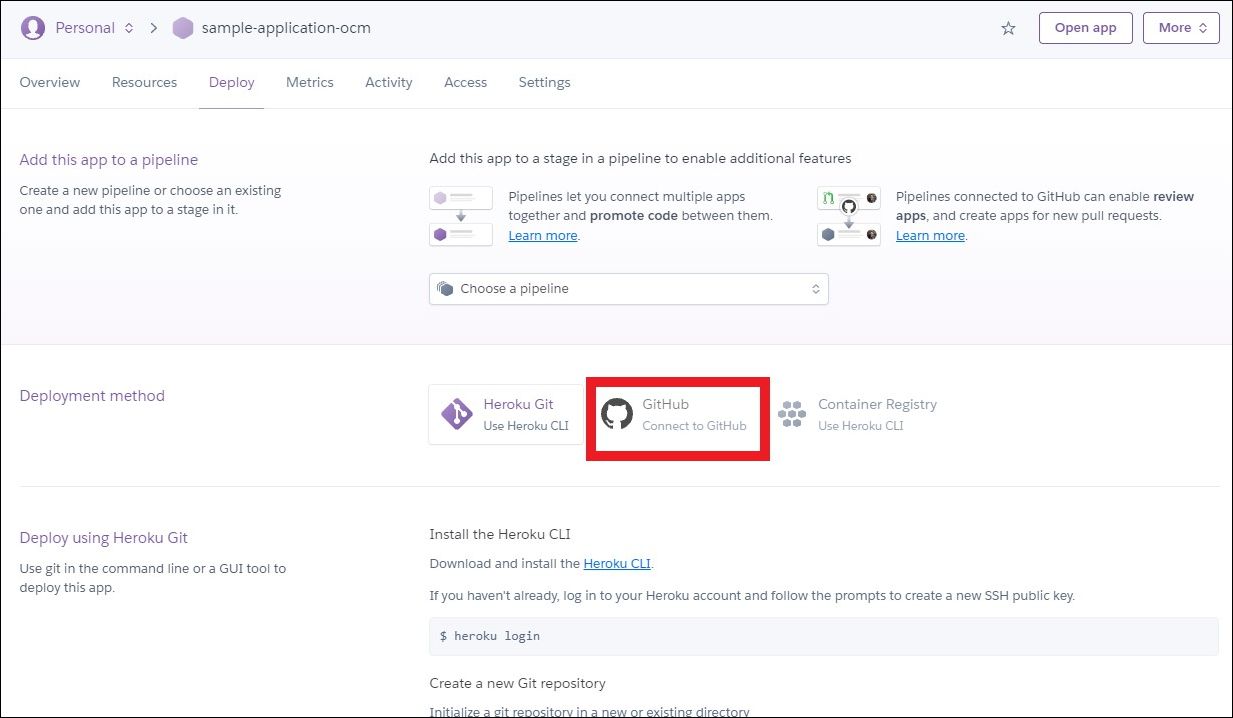Image resolution: width=1233 pixels, height=718 pixels.
Task: Select the Container Registry deployment method icon
Action: pyautogui.click(x=791, y=413)
